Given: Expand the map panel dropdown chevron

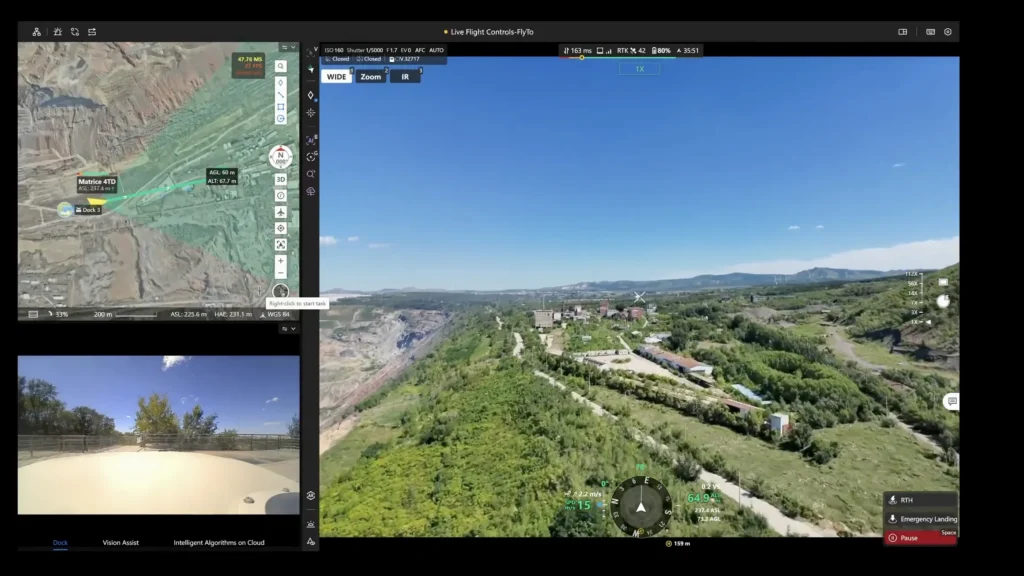Looking at the screenshot, I should pyautogui.click(x=287, y=47).
